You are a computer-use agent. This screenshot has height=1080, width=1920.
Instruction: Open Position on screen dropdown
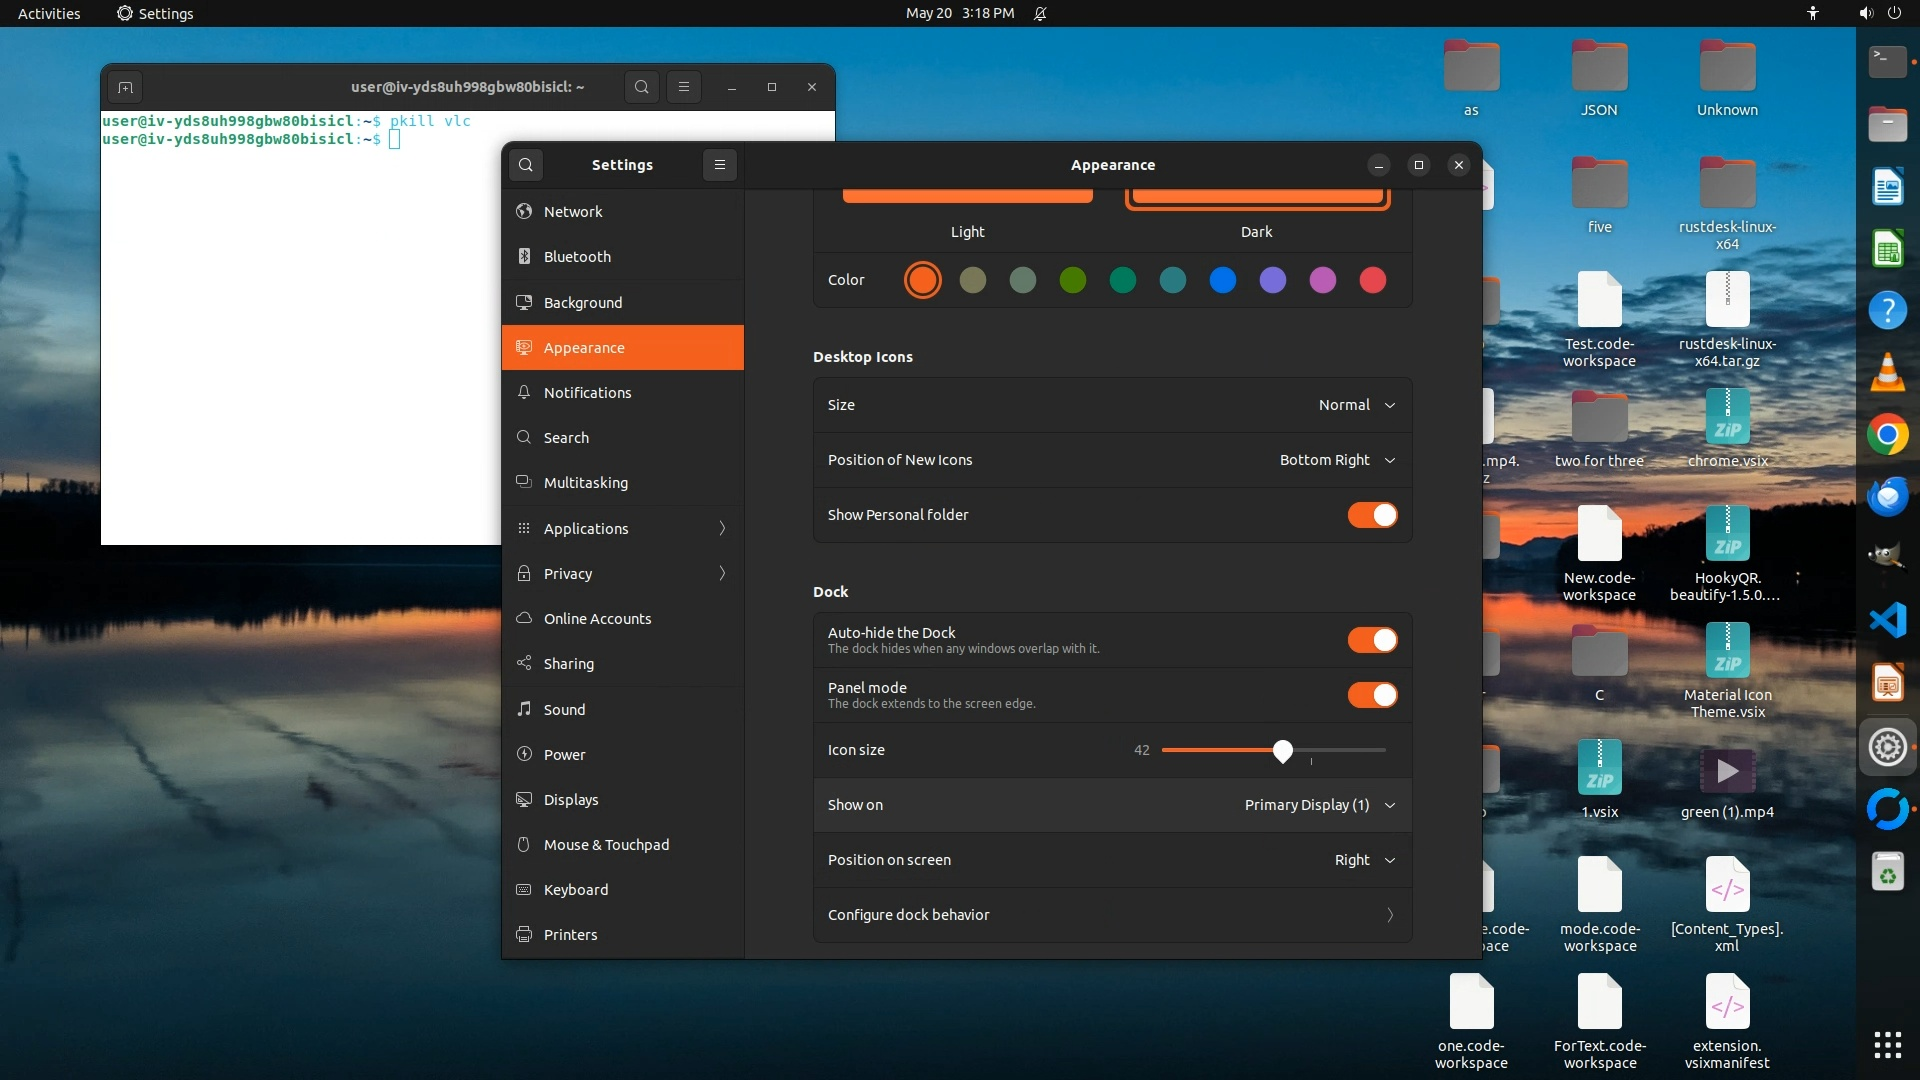pos(1364,860)
